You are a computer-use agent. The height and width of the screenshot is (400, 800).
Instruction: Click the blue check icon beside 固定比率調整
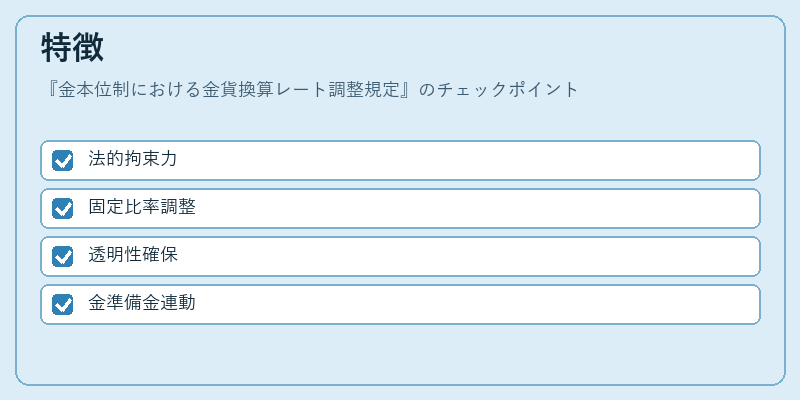pos(62,208)
